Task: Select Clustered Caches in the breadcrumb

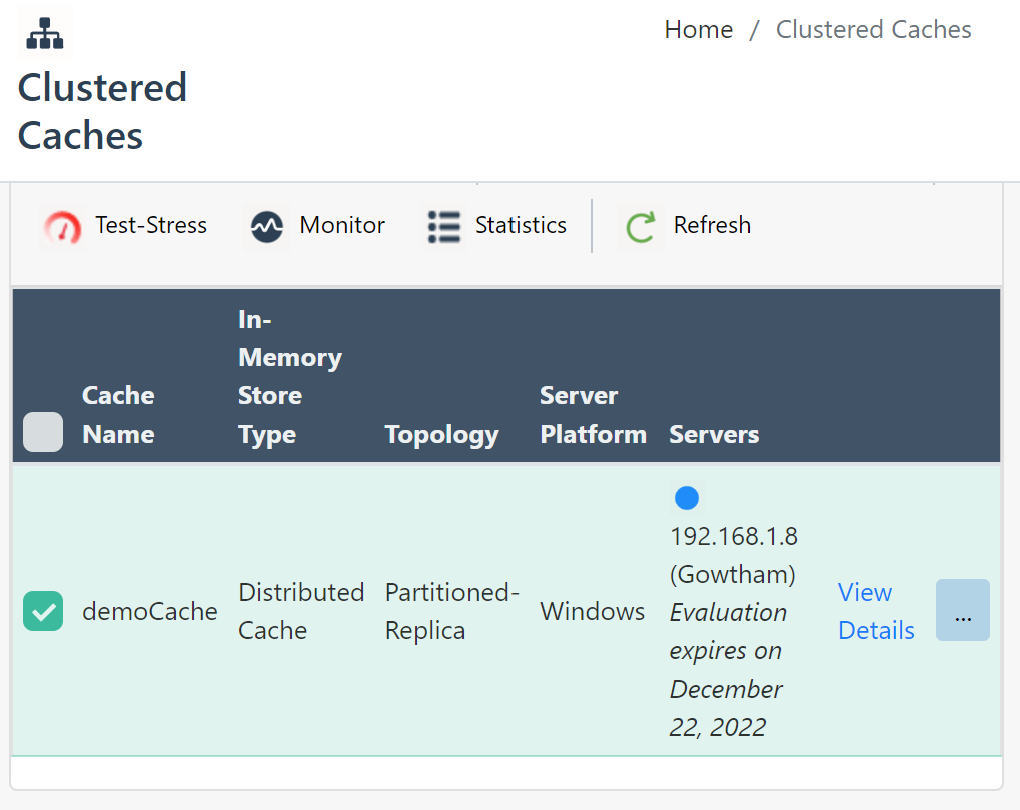Action: tap(873, 30)
